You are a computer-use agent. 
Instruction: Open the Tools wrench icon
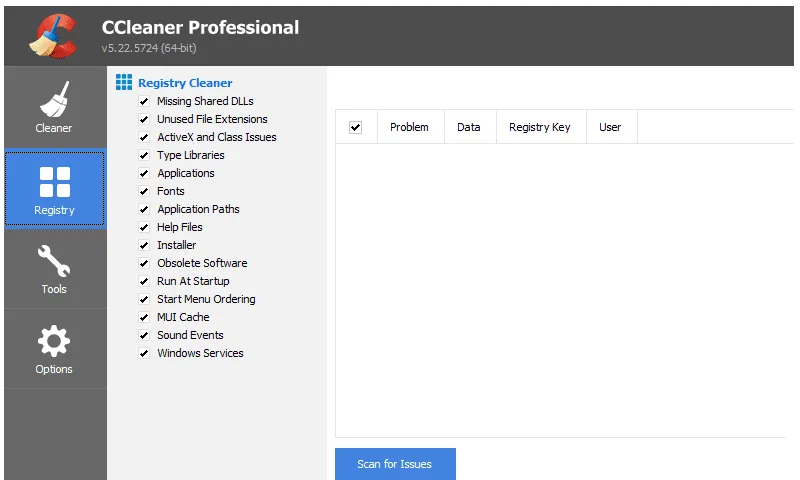coord(54,261)
